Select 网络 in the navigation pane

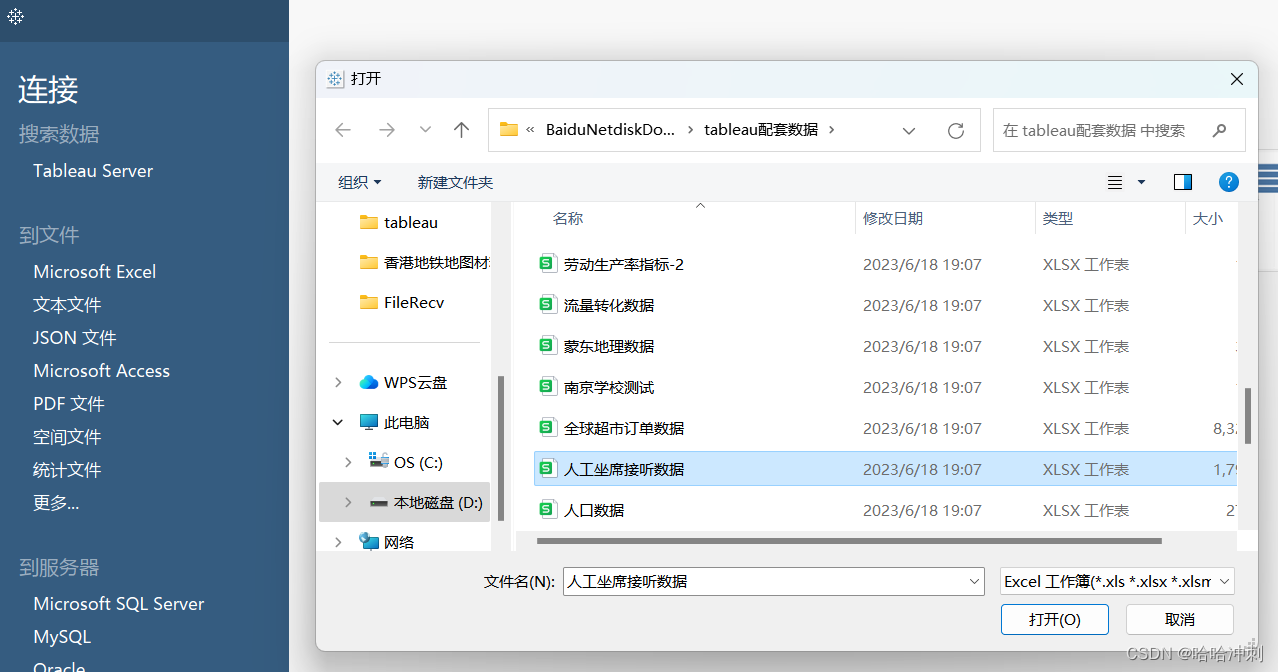tap(387, 542)
